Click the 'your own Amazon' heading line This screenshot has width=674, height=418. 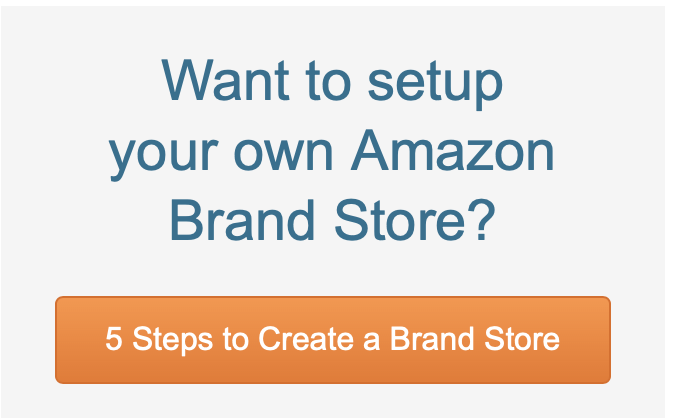(331, 154)
